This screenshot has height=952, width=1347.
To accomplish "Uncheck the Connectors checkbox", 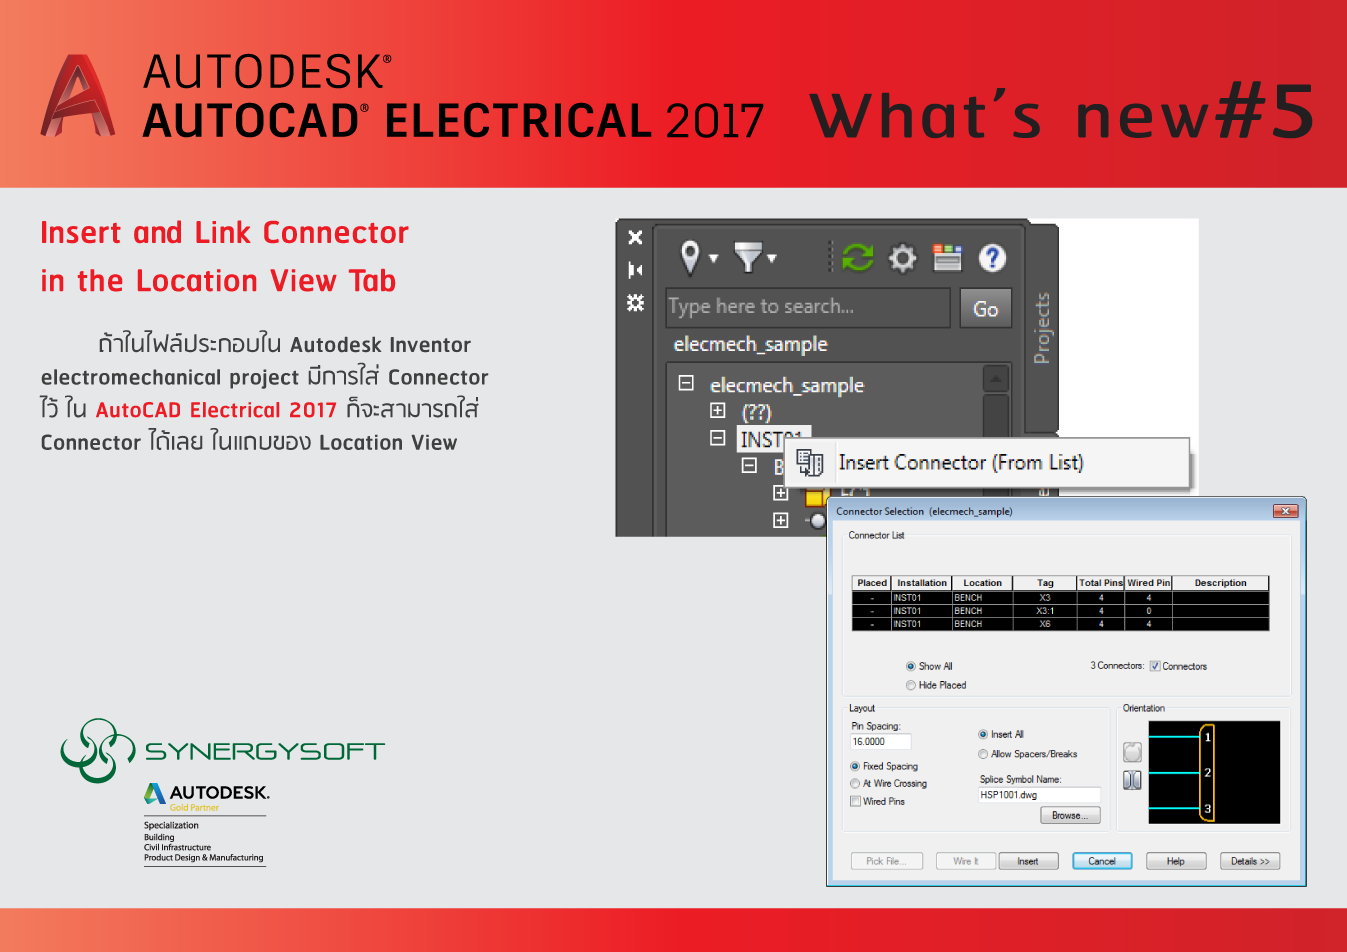I will pyautogui.click(x=1155, y=666).
